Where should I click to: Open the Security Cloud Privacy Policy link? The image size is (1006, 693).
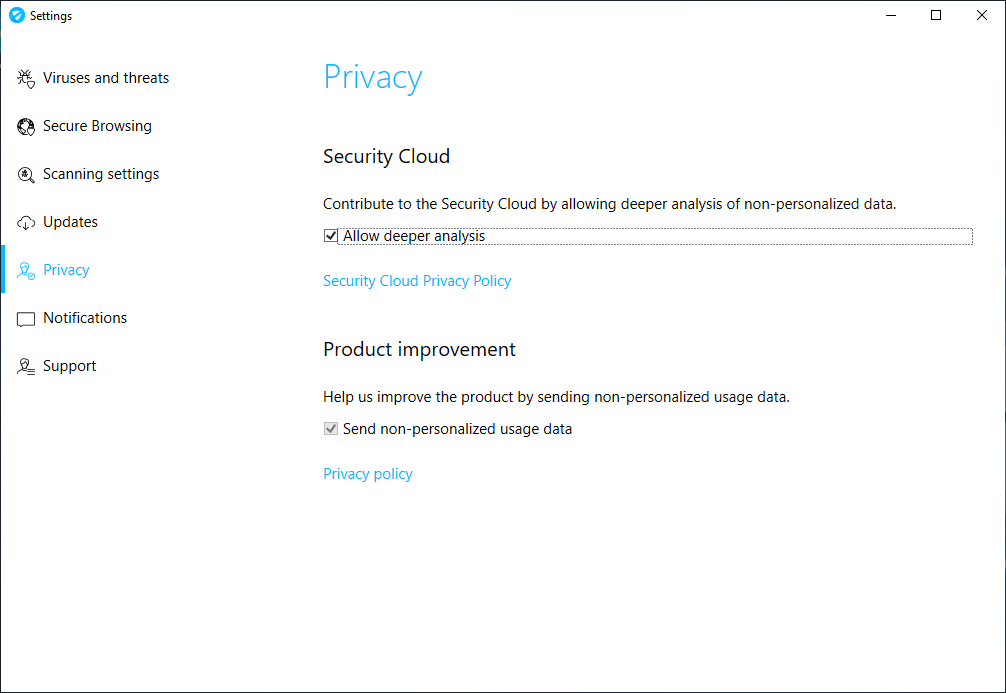417,281
